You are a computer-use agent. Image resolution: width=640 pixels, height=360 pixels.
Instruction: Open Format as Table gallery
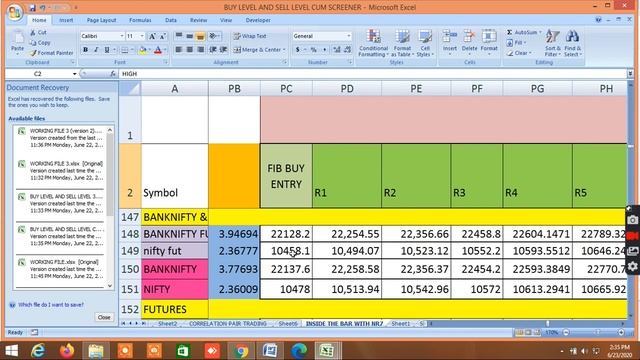402,43
